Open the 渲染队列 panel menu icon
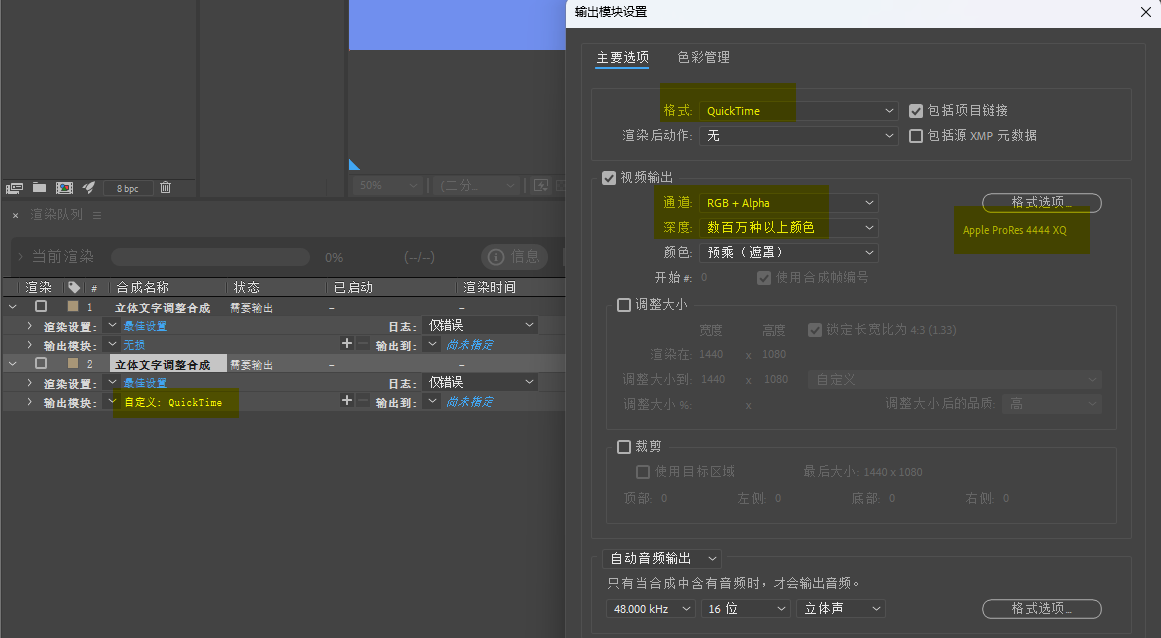The height and width of the screenshot is (638, 1161). click(97, 215)
